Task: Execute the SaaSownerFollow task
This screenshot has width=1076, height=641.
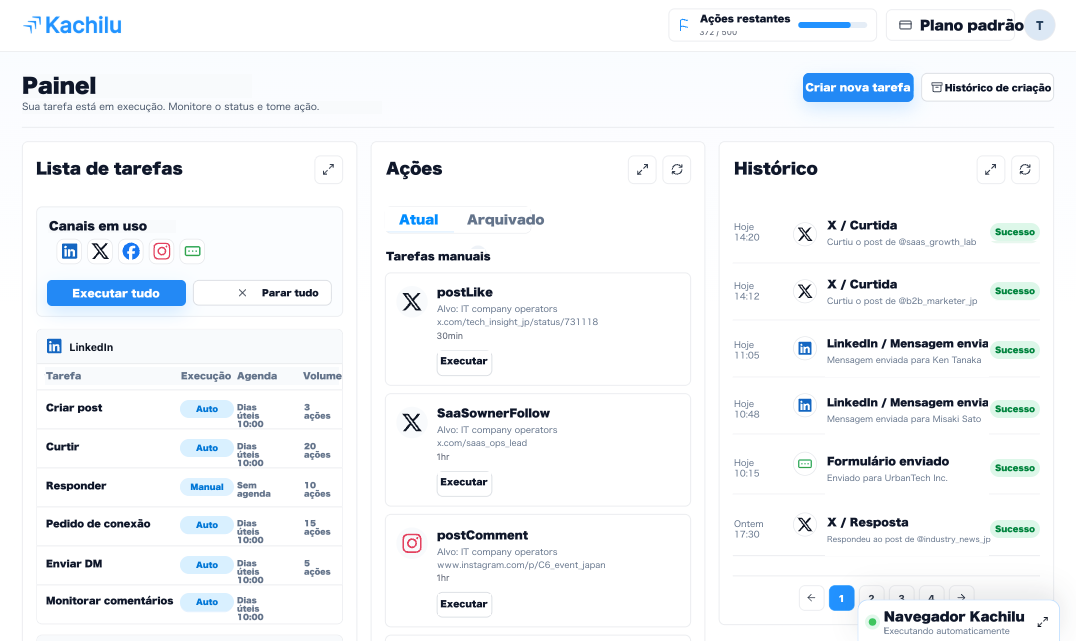Action: click(x=464, y=482)
